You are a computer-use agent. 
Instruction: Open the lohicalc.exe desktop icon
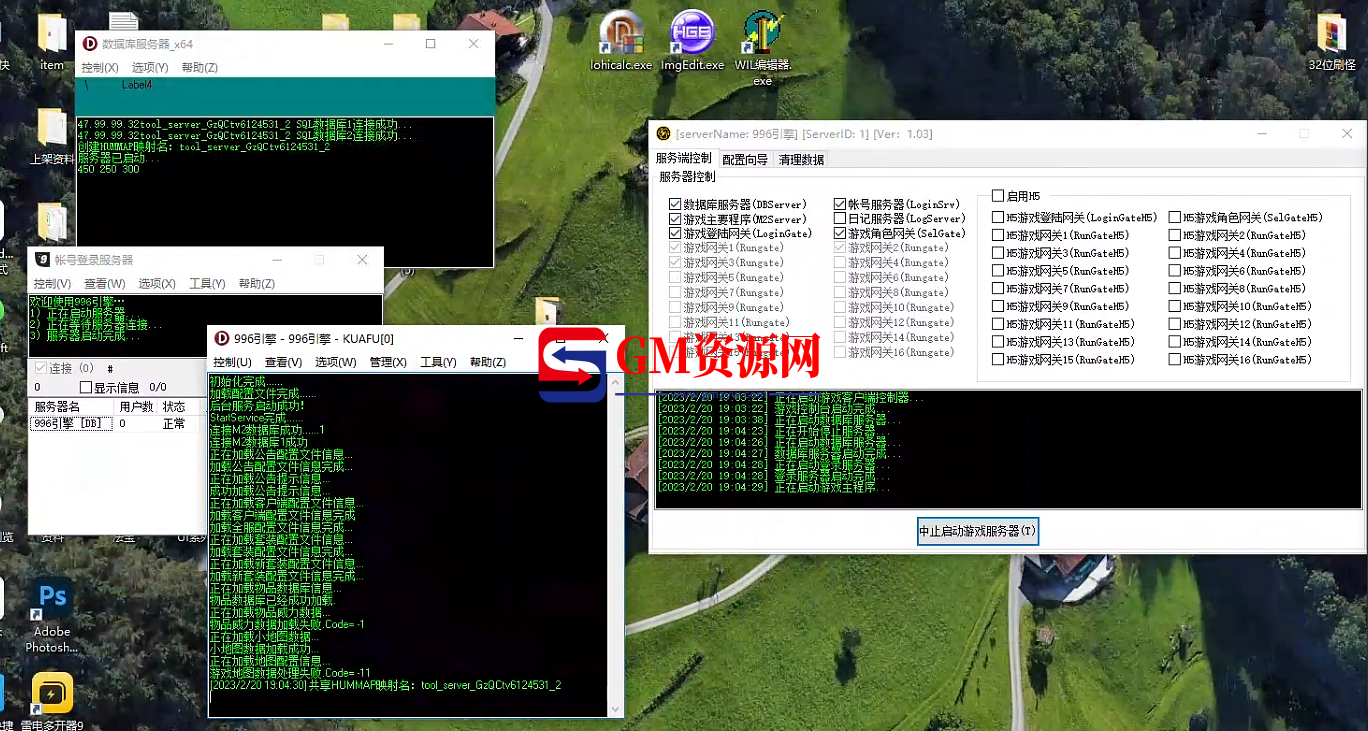(621, 40)
